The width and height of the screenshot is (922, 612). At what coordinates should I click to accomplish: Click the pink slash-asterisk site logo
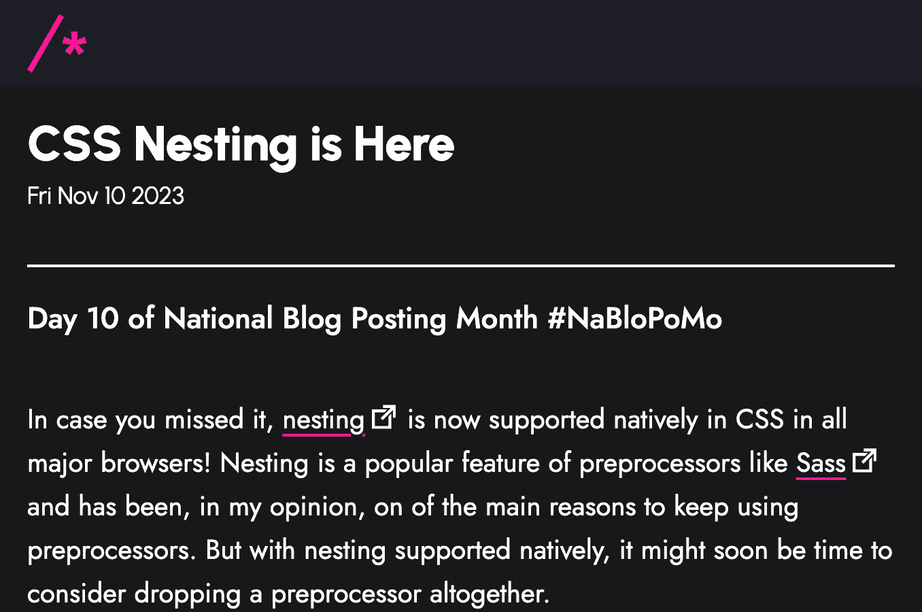[x=57, y=44]
